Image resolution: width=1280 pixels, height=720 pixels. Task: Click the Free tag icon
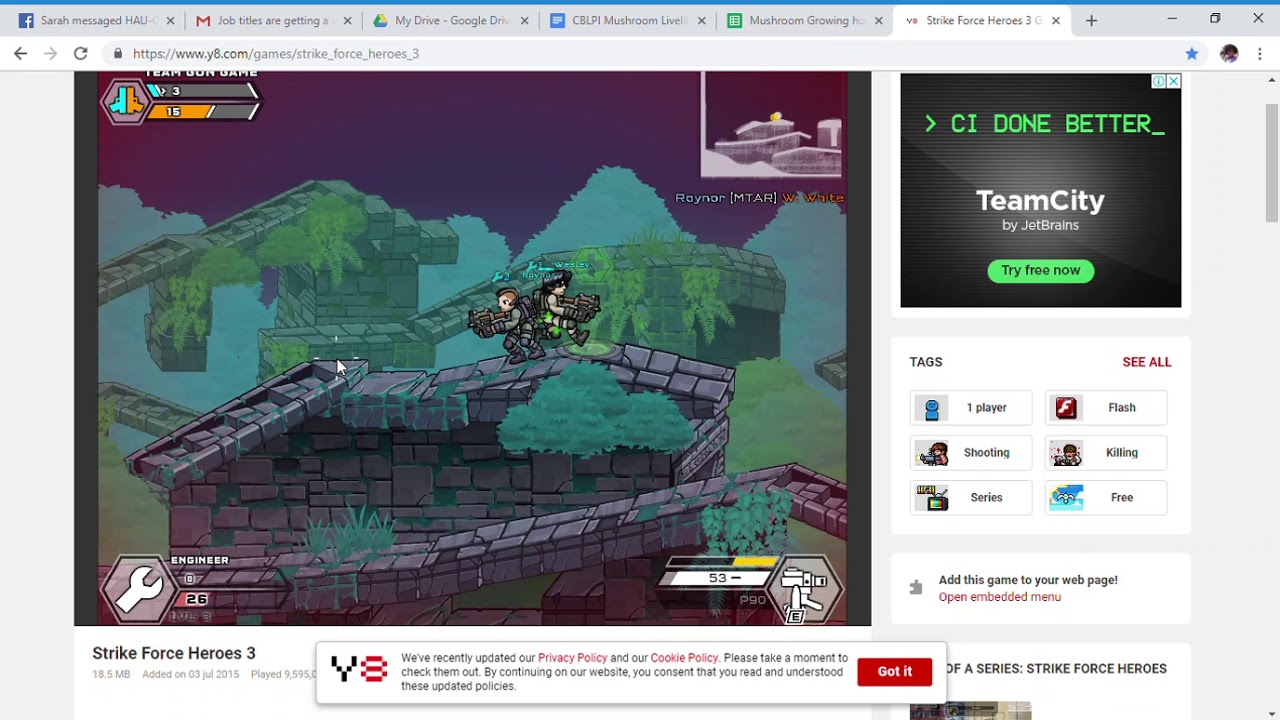[x=1066, y=498]
